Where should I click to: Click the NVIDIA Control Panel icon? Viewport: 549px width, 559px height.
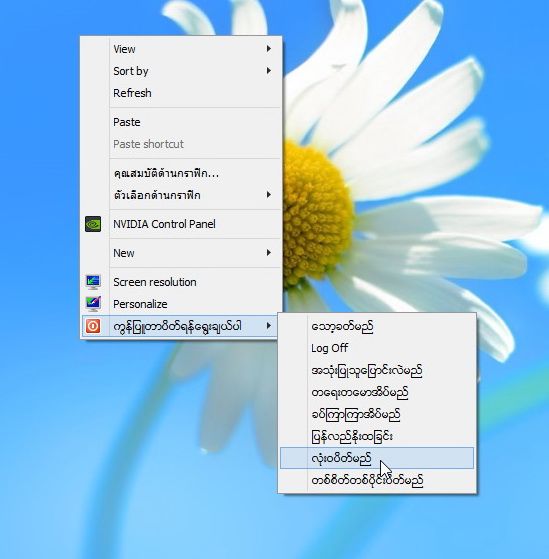tap(93, 224)
